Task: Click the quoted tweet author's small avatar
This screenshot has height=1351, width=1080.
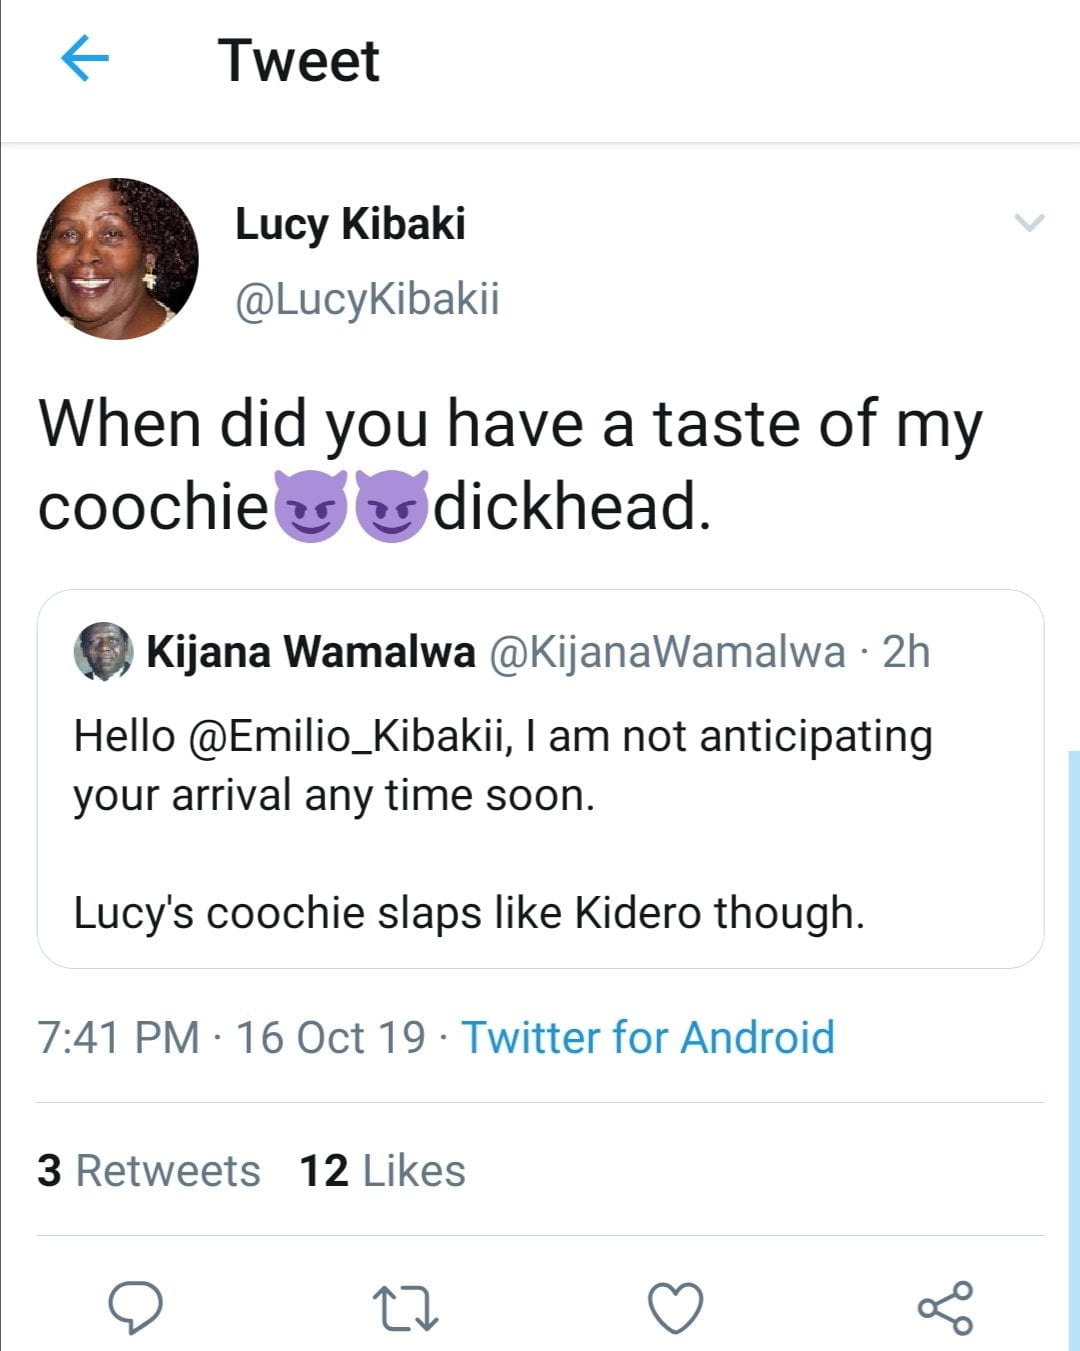Action: [x=103, y=651]
